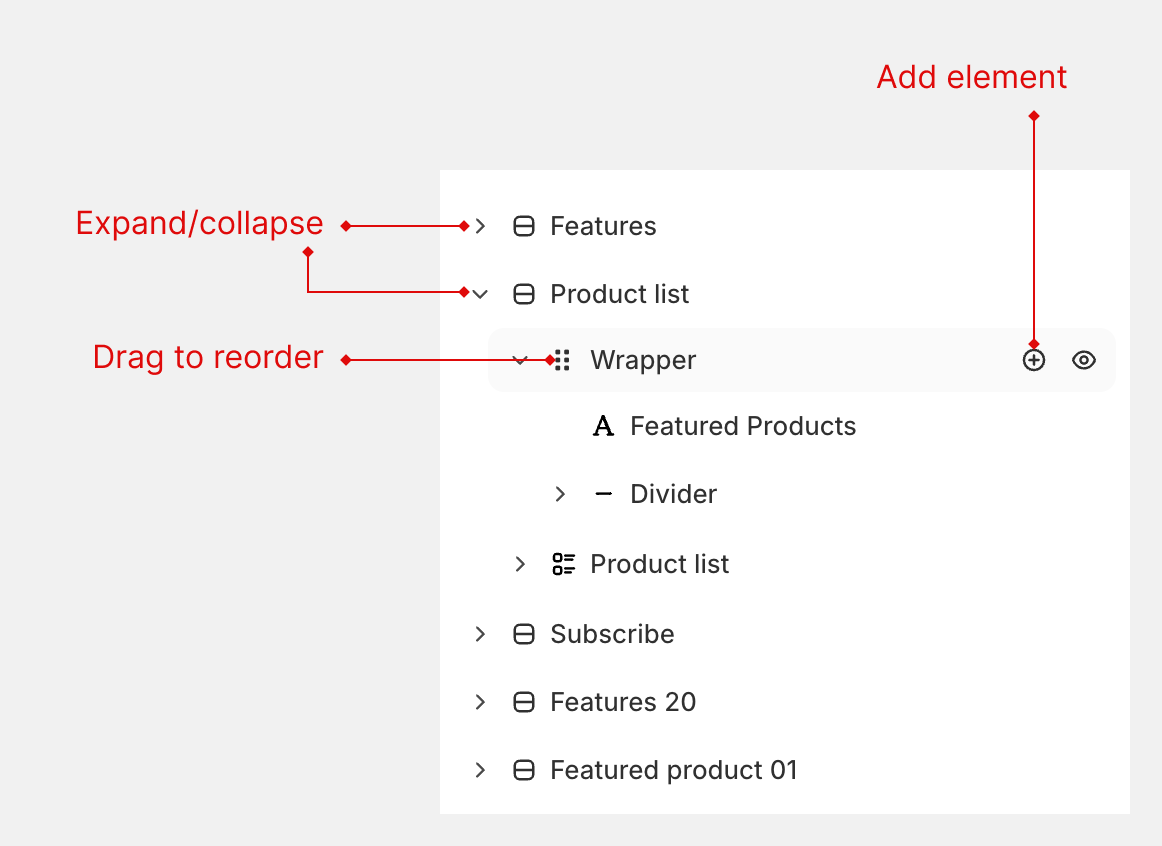Select the Featured Products text item
This screenshot has height=846, width=1162.
(743, 427)
